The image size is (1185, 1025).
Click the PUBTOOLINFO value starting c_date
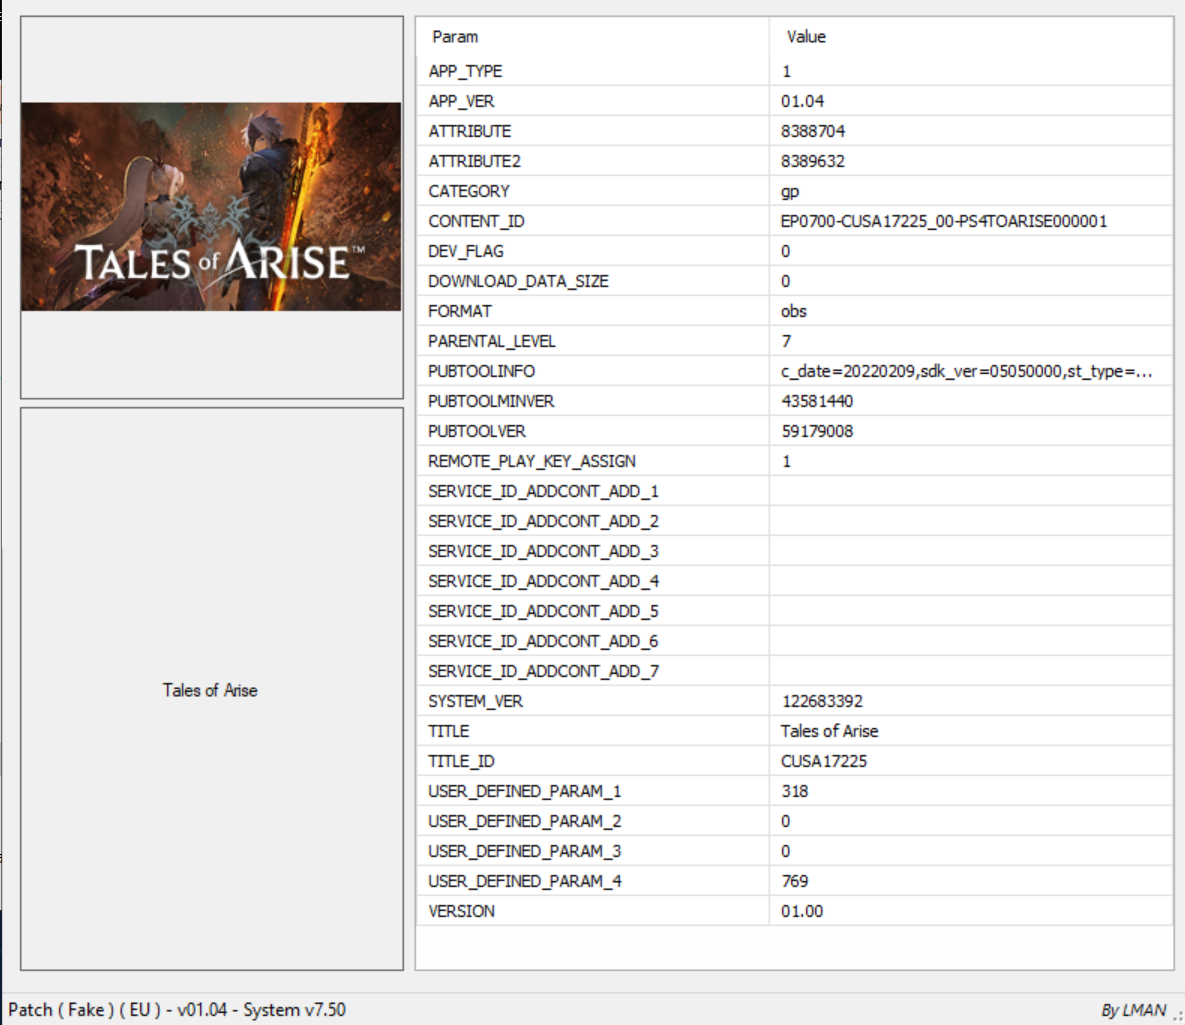[x=967, y=371]
